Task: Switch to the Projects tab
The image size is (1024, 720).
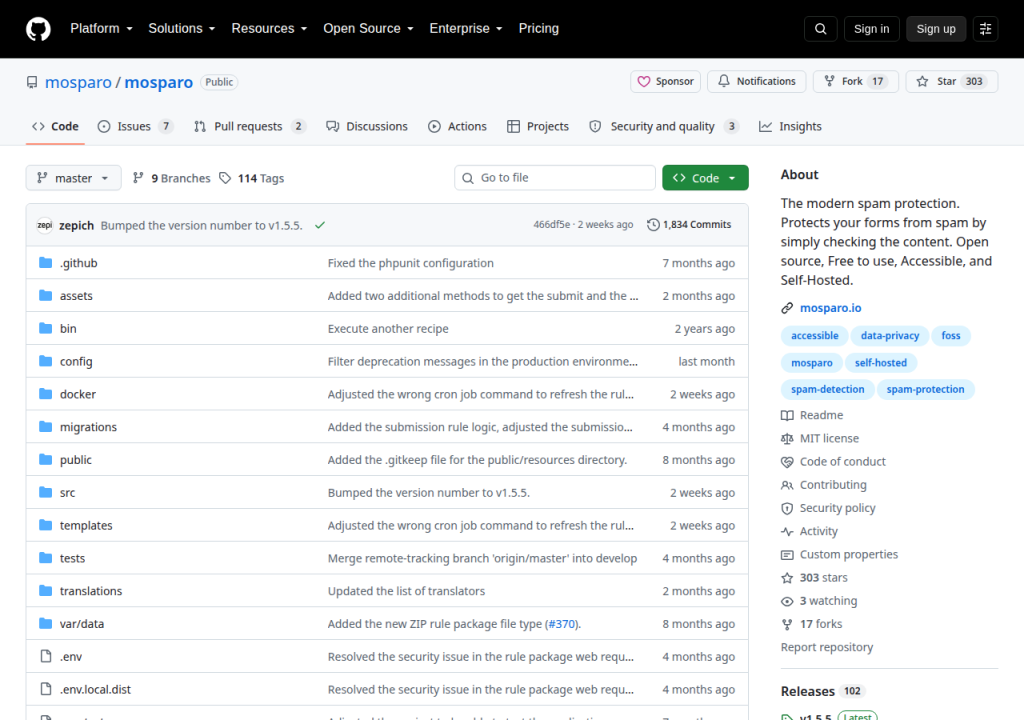Action: [x=538, y=126]
